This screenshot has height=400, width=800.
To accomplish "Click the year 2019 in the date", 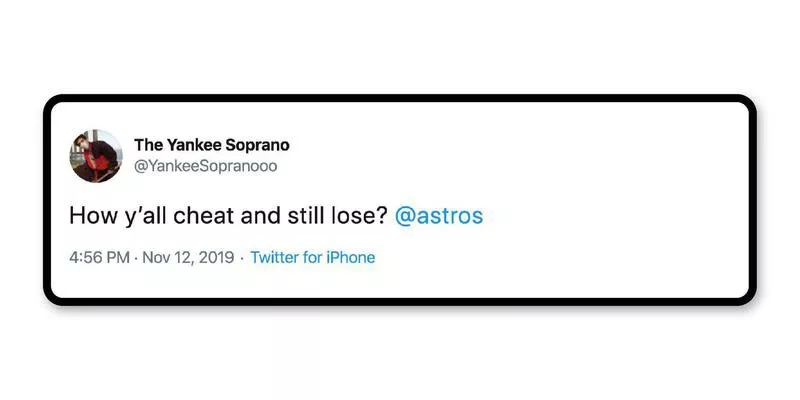I will 216,257.
